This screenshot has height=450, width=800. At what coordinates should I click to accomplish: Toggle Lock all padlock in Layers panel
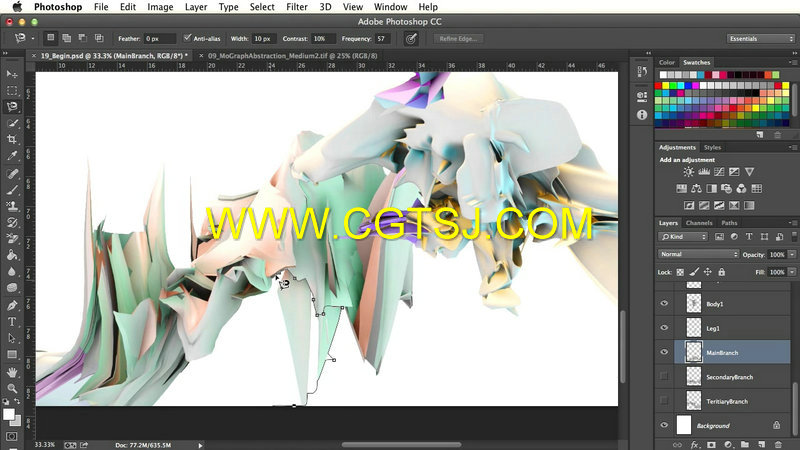[721, 272]
